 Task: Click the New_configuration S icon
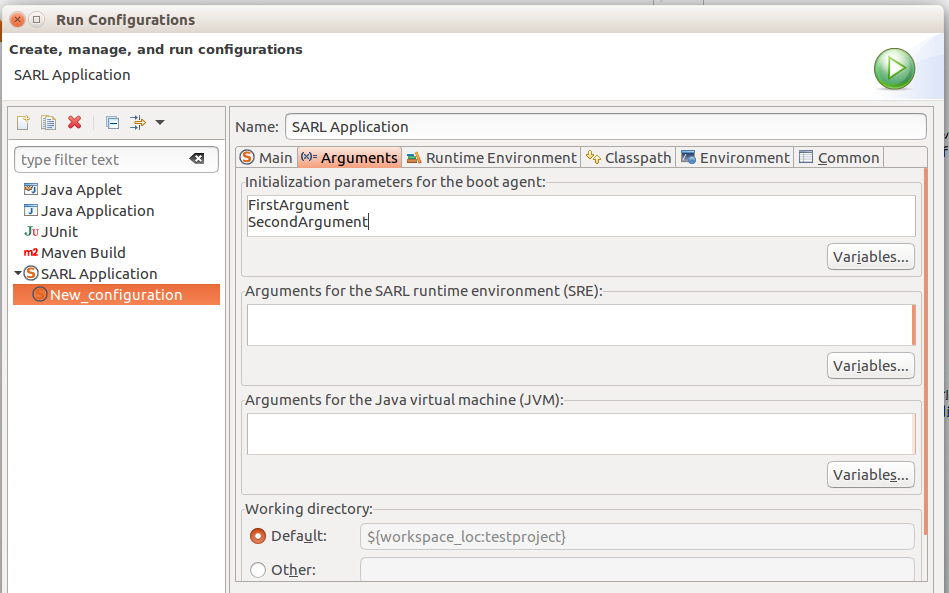40,294
